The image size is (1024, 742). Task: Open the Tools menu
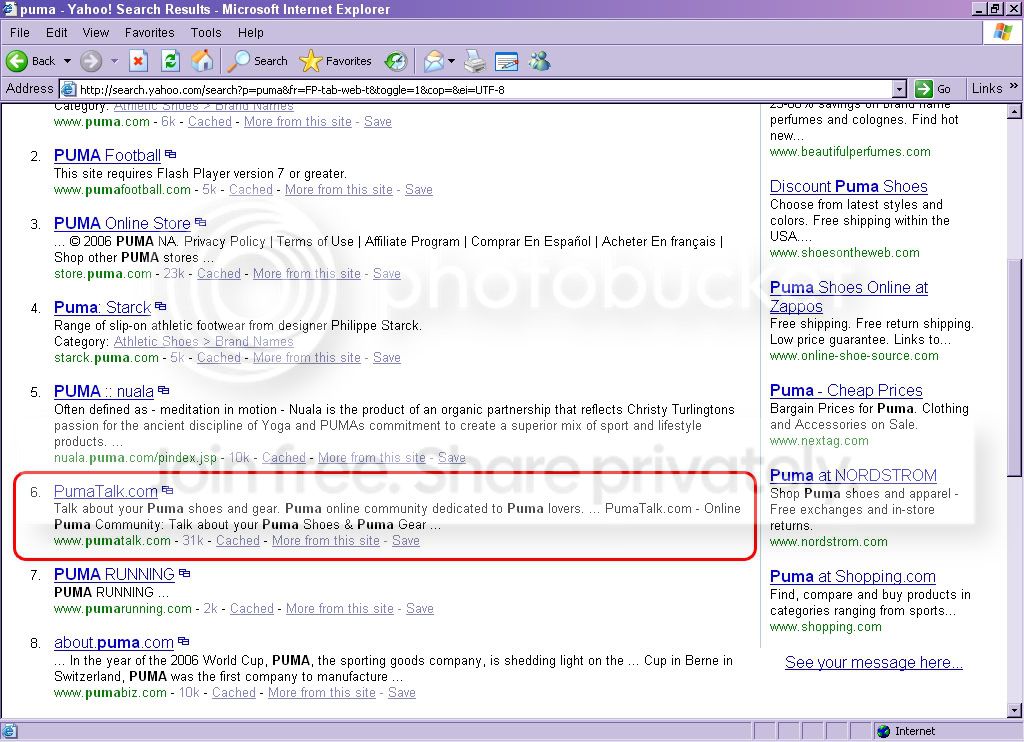[206, 33]
